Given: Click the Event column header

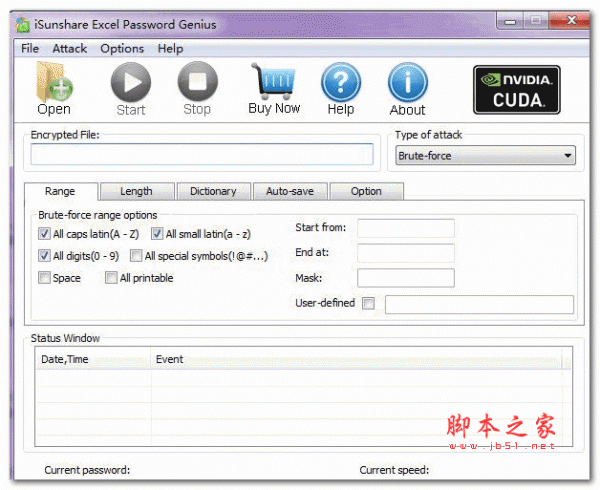Looking at the screenshot, I should tap(356, 359).
